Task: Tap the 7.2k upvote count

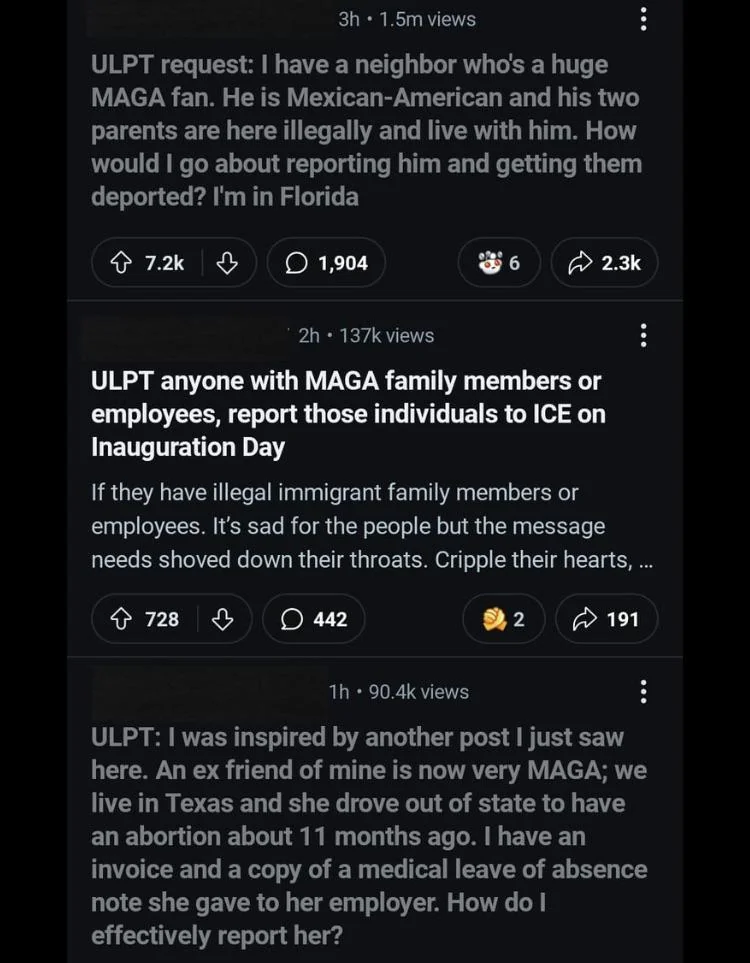Action: 165,263
